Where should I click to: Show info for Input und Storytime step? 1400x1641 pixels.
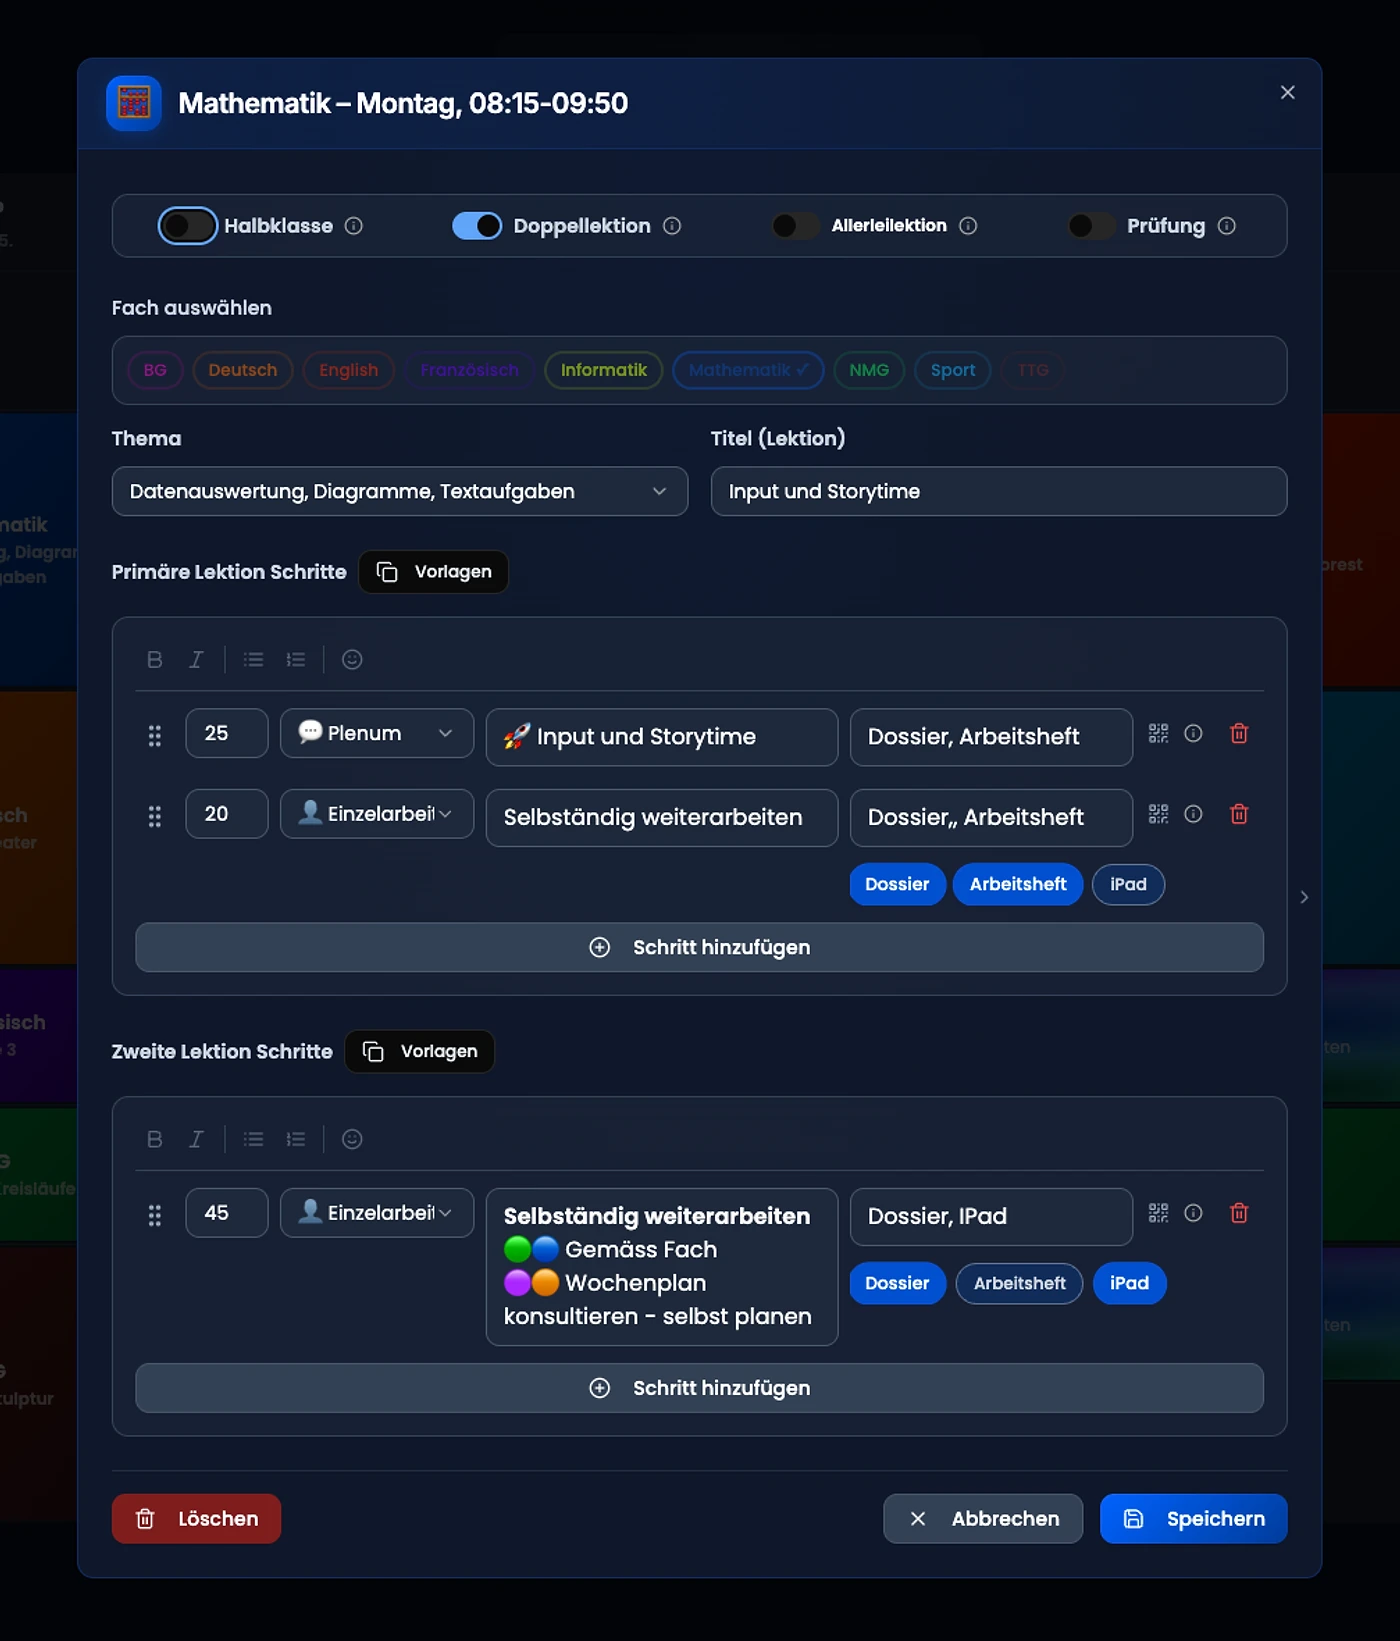[x=1193, y=733]
